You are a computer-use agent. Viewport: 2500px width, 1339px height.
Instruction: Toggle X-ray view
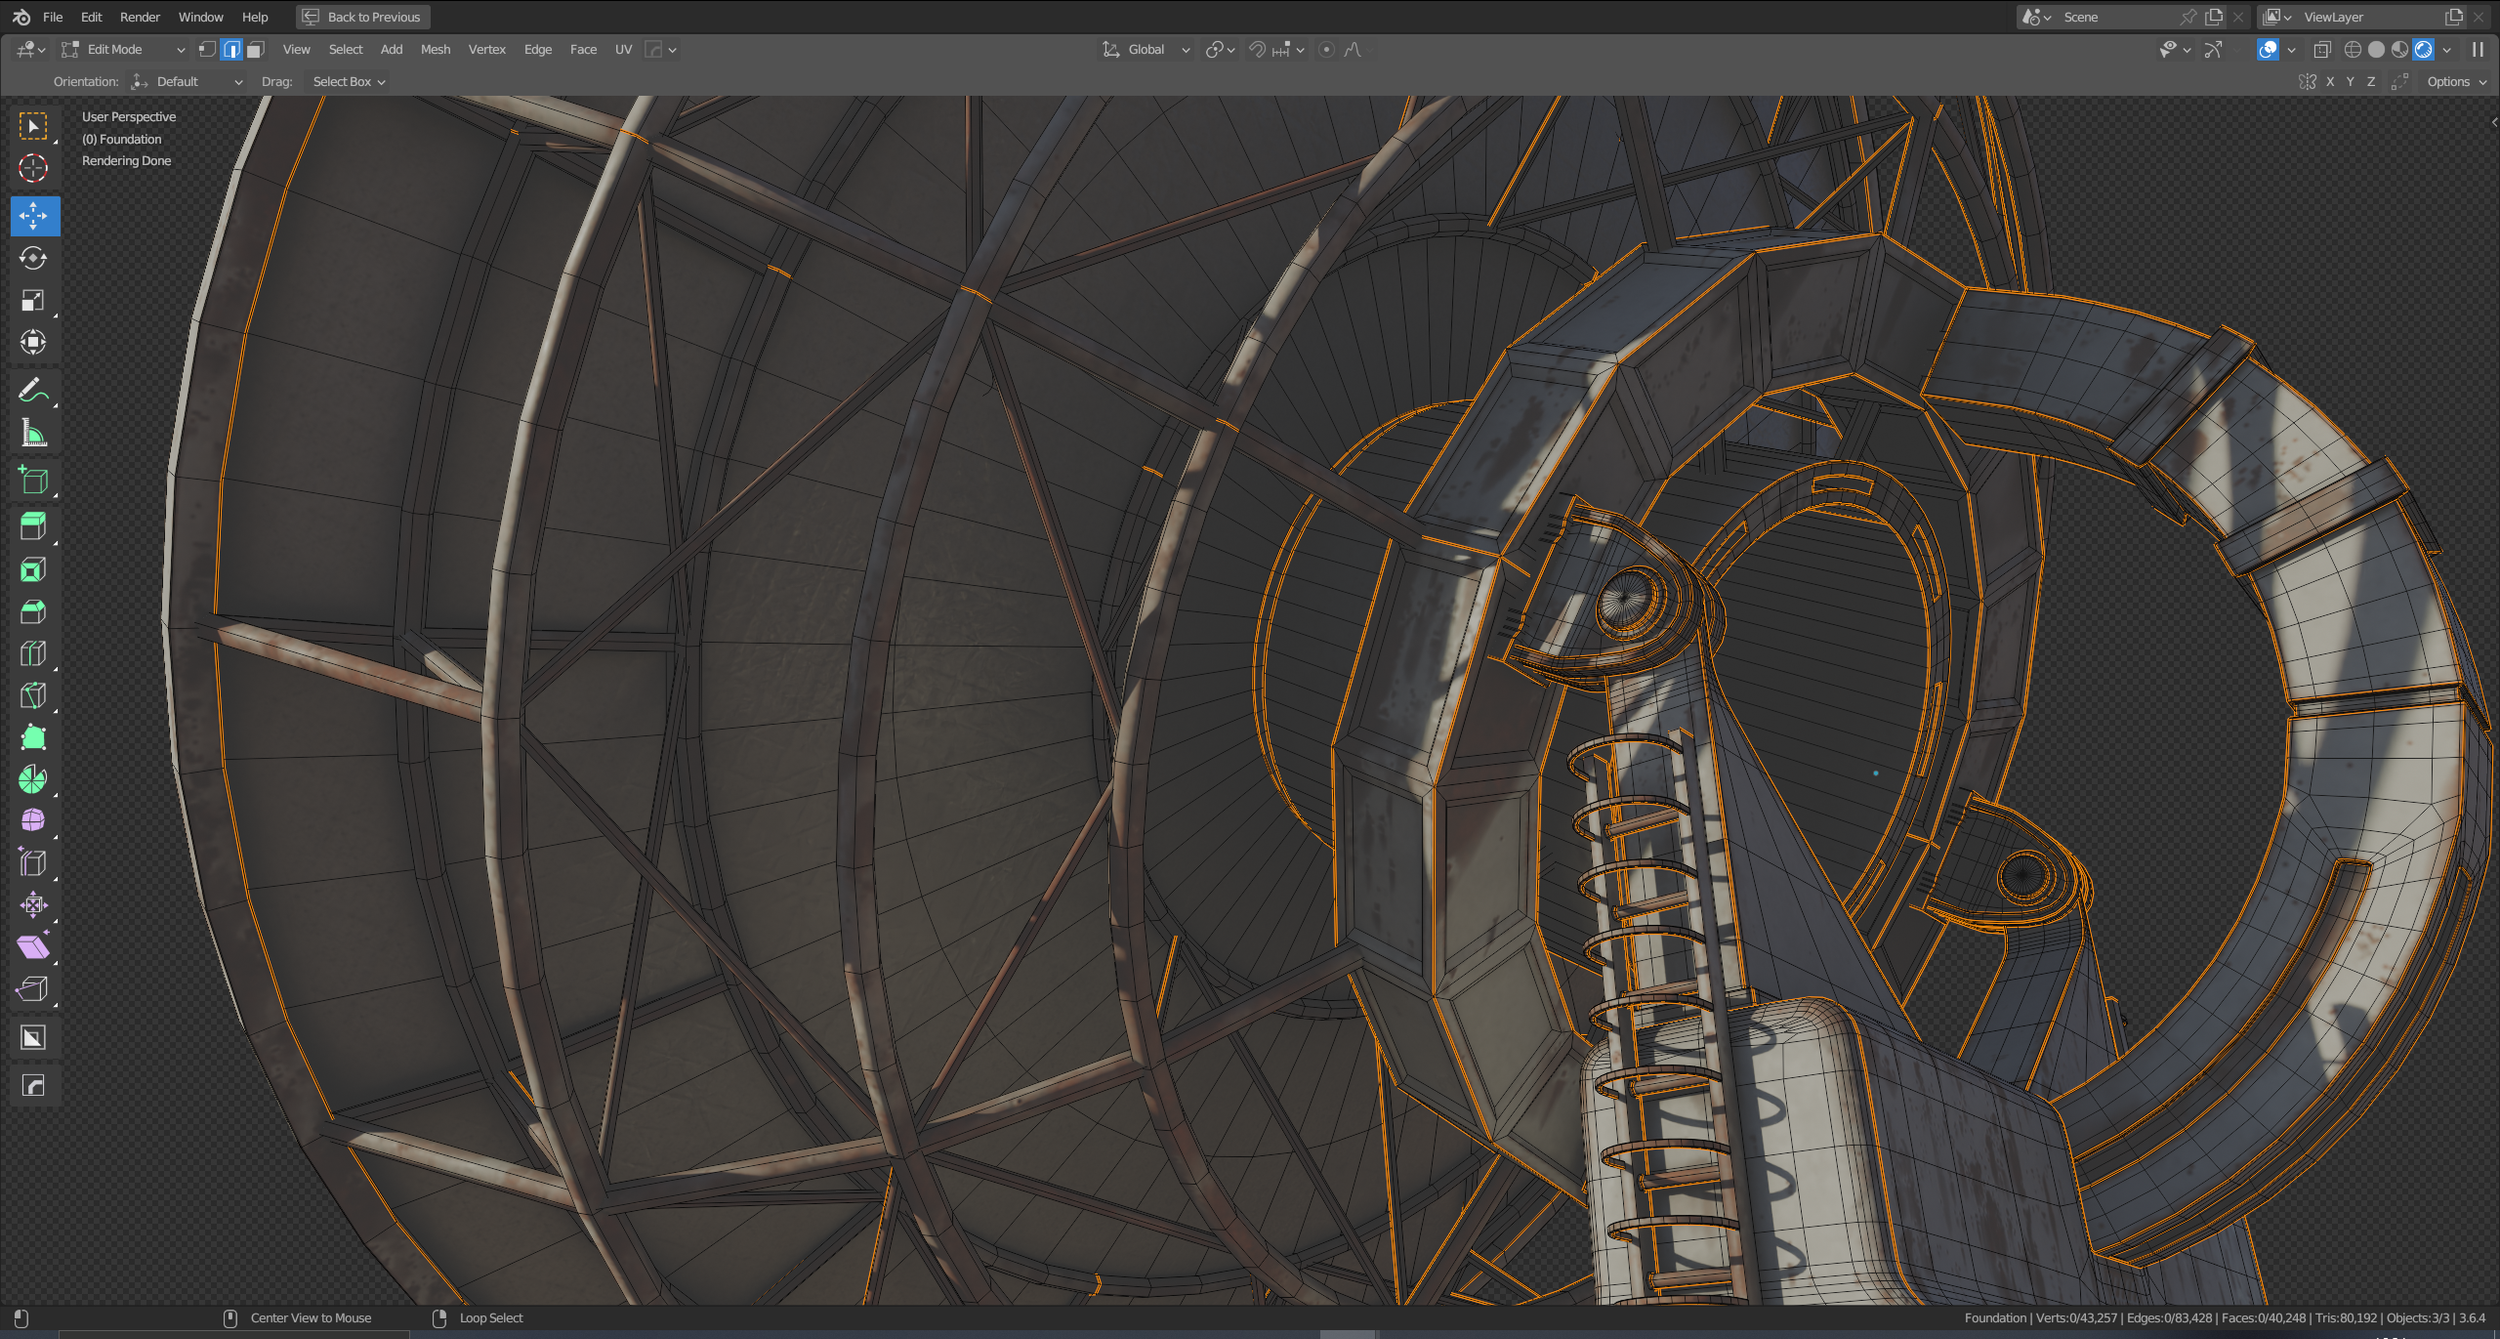click(2322, 49)
